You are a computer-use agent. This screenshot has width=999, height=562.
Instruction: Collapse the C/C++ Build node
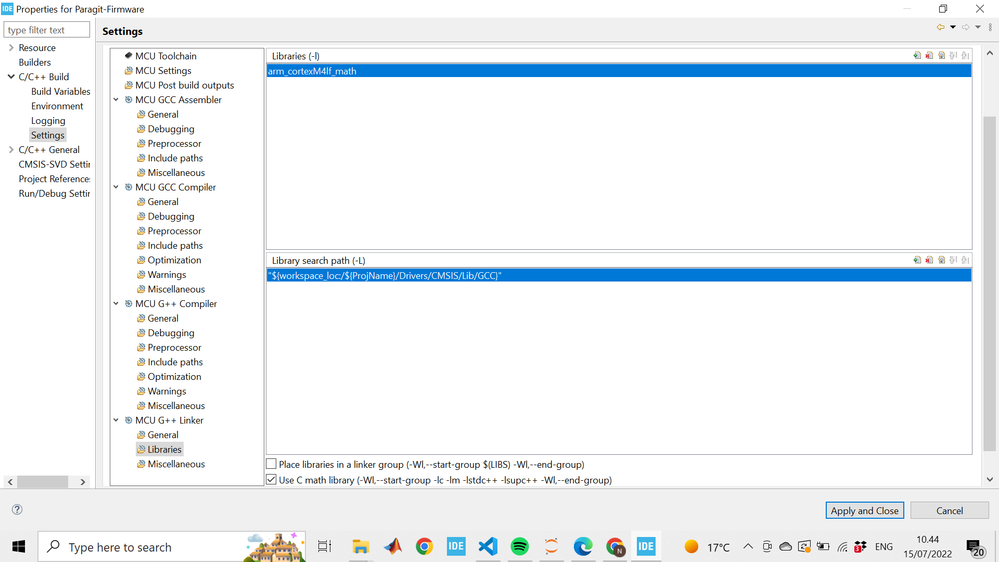click(11, 76)
